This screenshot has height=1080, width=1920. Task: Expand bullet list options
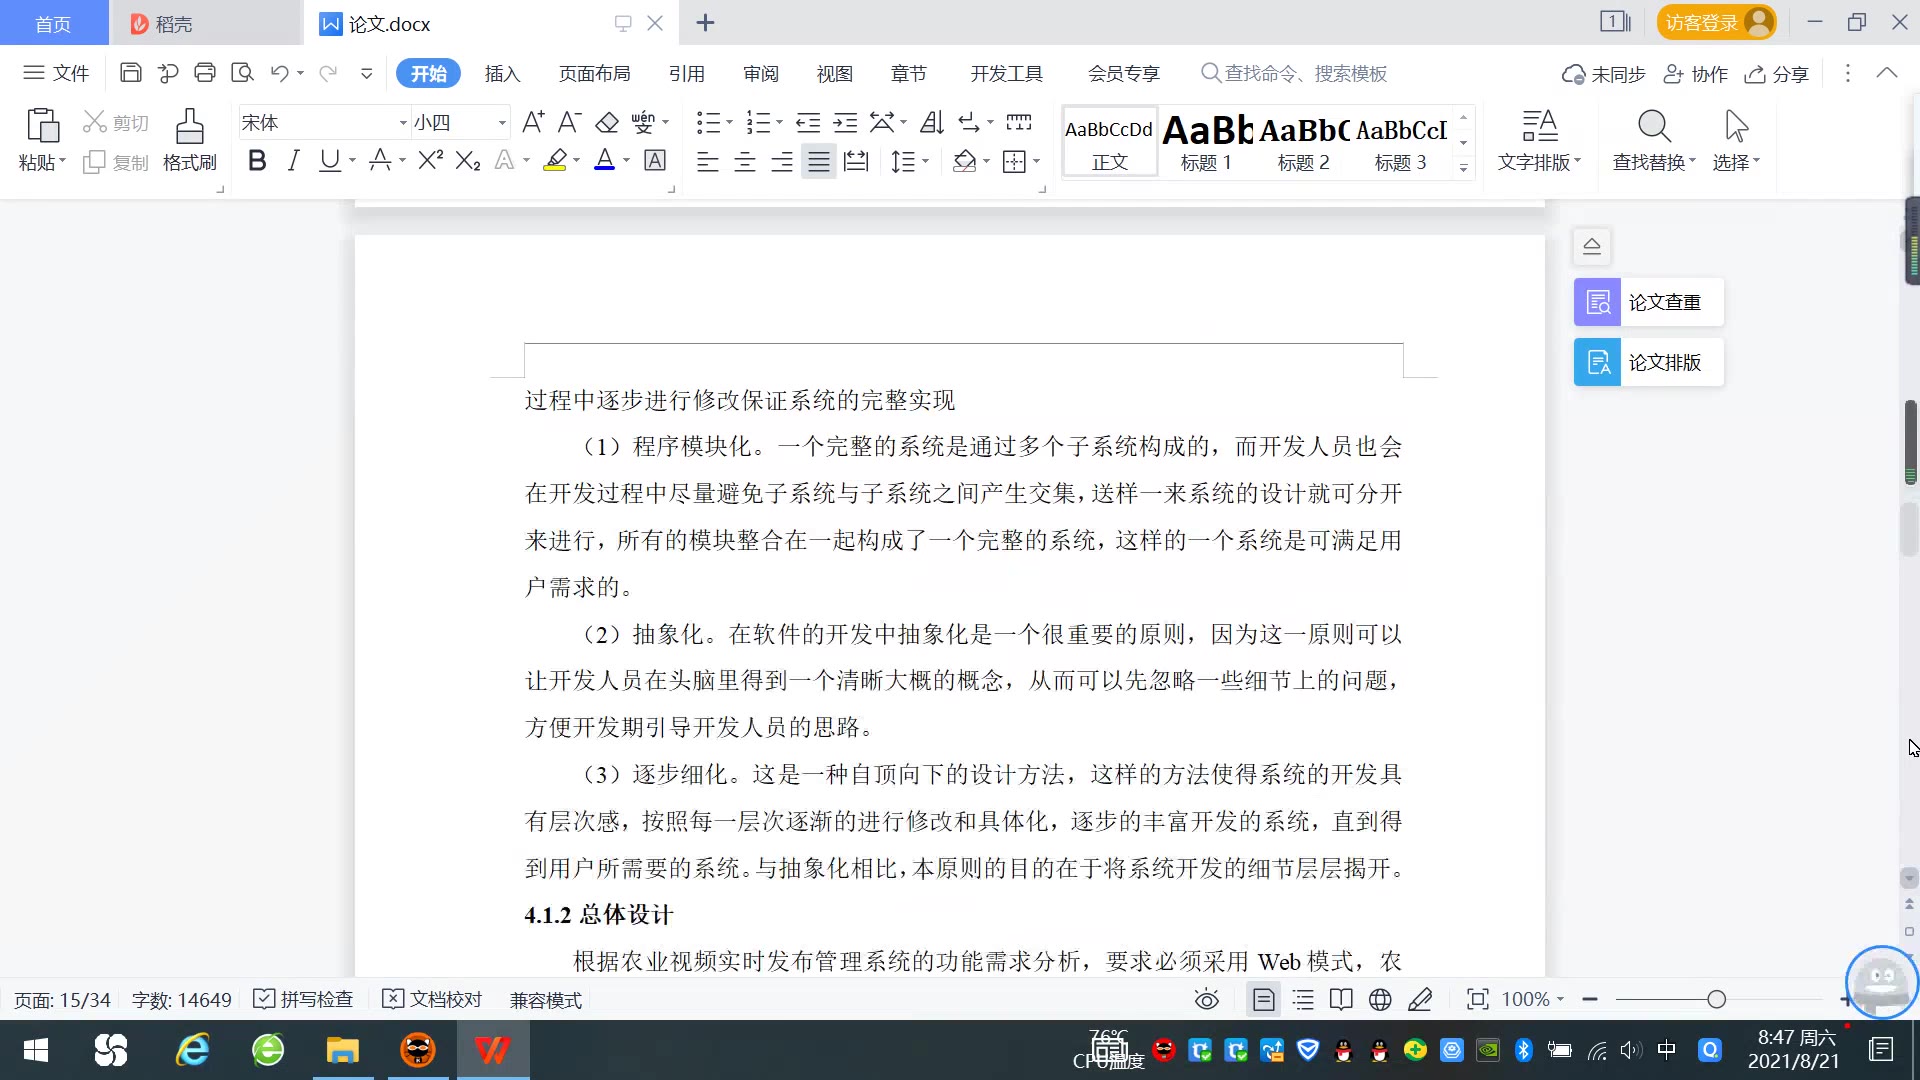click(730, 122)
